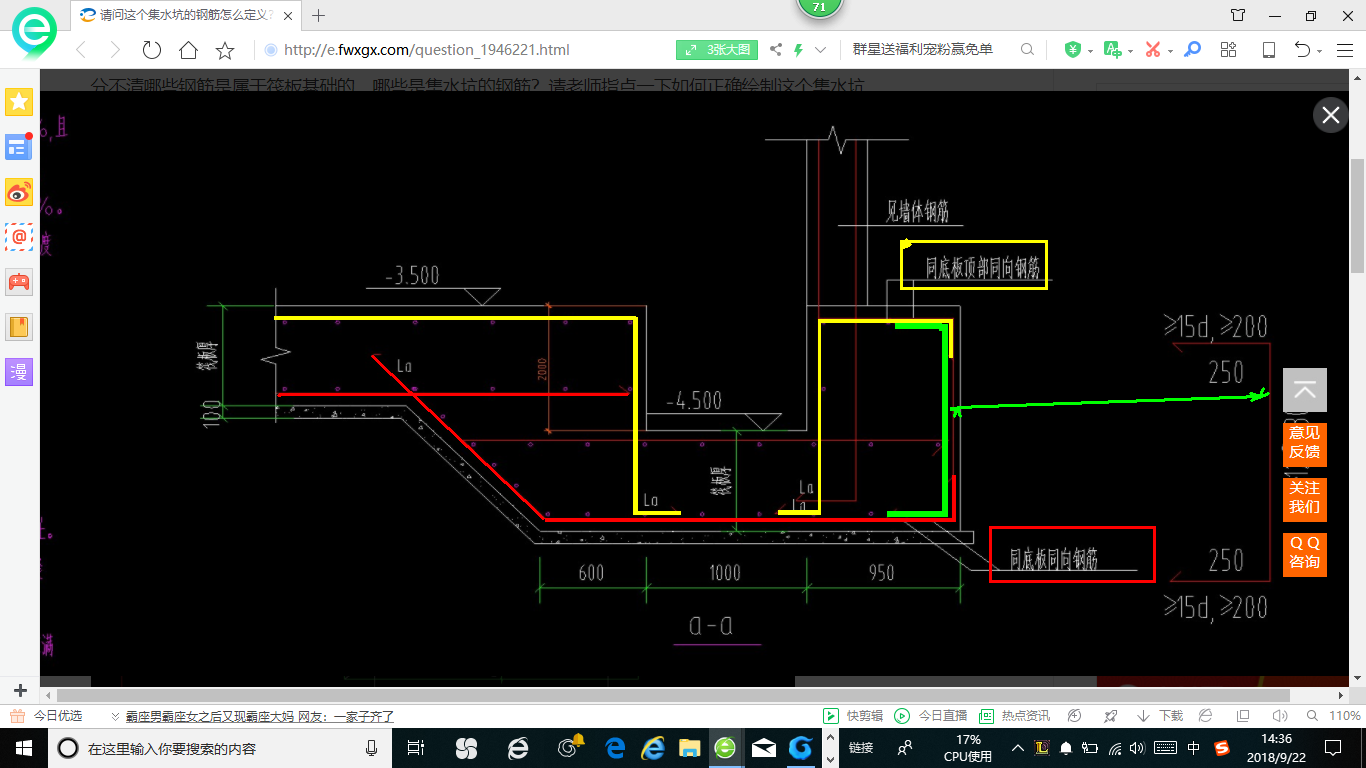Go to the browser home page
Image resolution: width=1366 pixels, height=768 pixels.
pyautogui.click(x=188, y=50)
